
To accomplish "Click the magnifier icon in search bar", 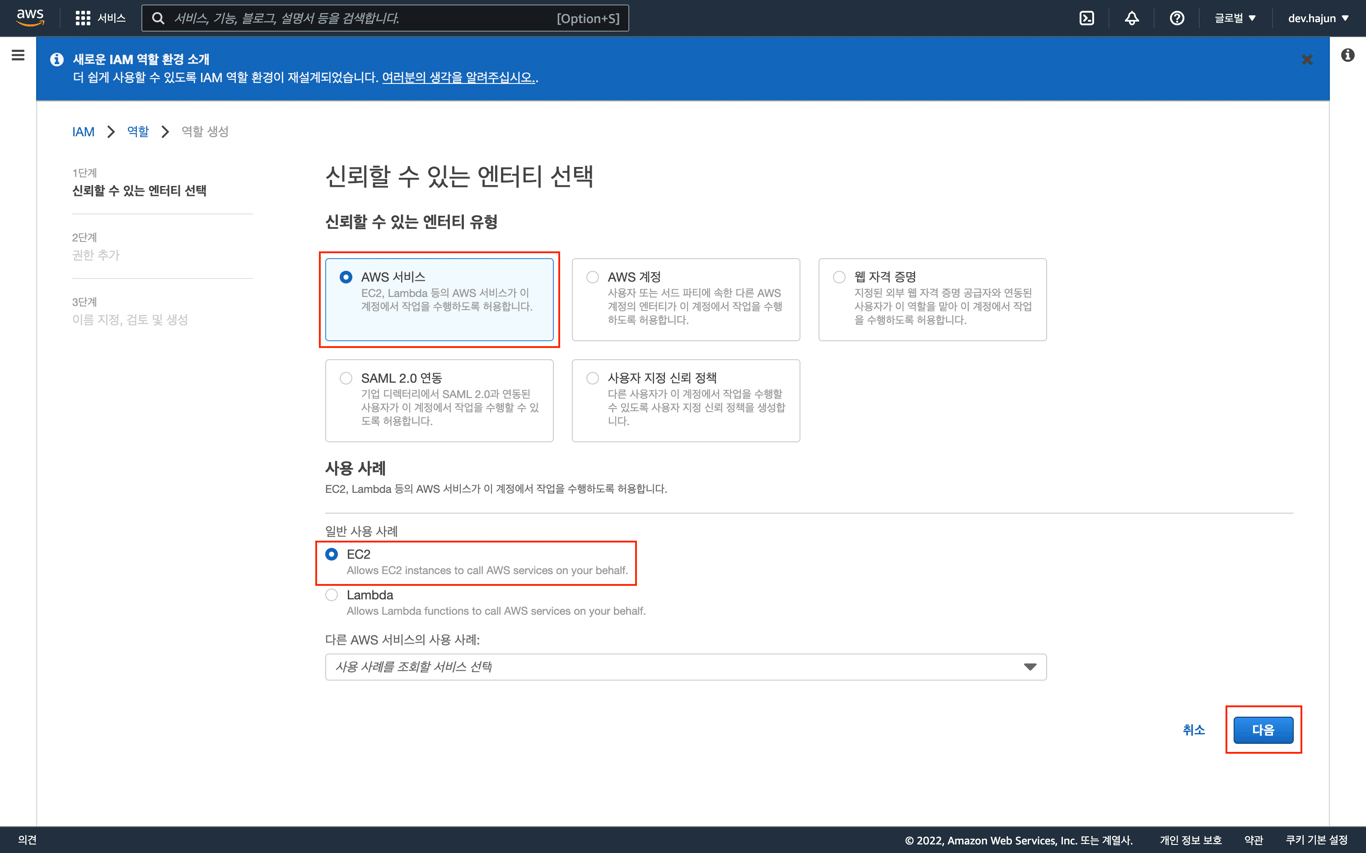I will point(158,18).
